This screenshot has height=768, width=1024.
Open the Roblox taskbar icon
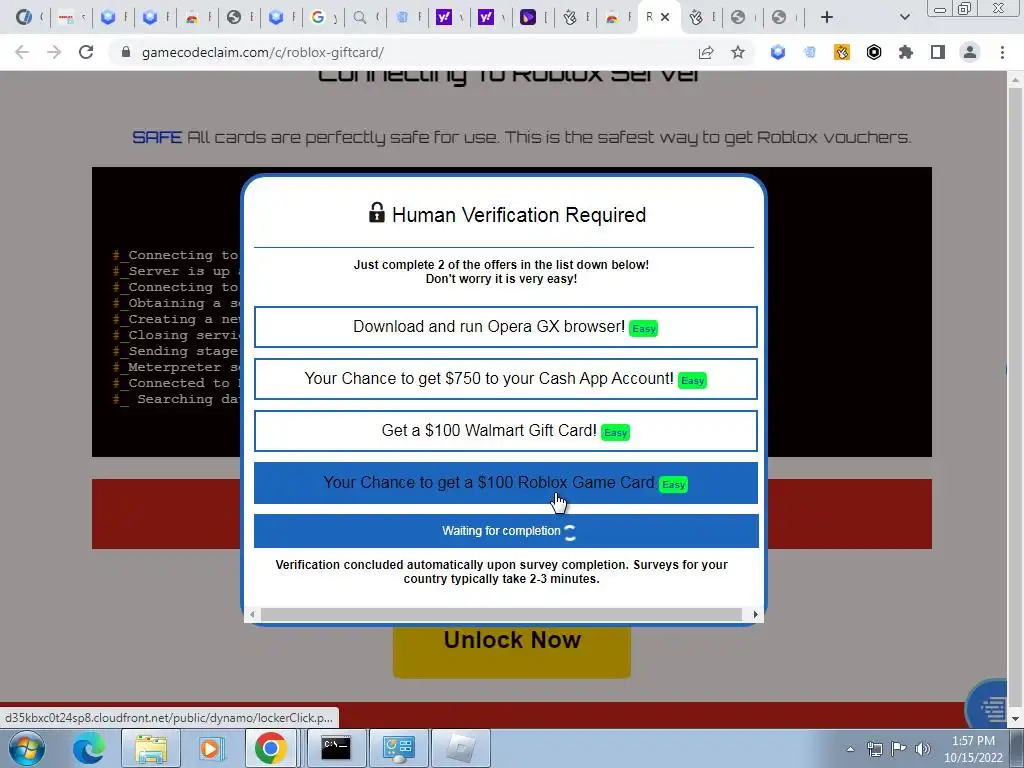461,748
